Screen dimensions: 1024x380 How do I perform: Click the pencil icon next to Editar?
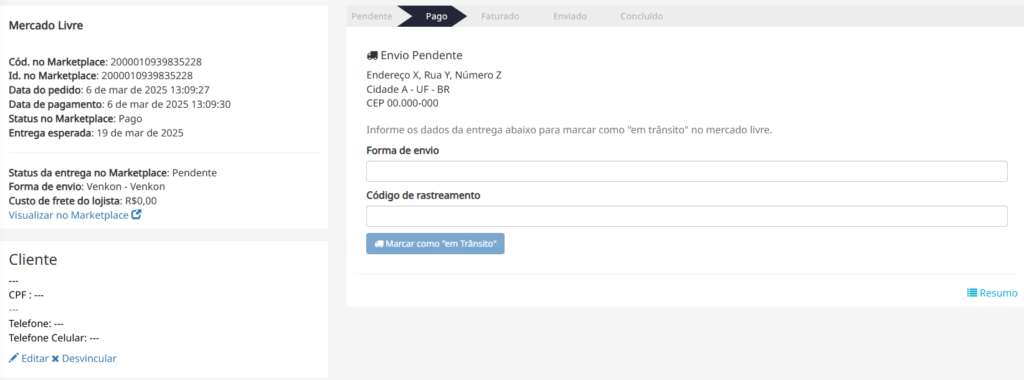click(x=14, y=358)
